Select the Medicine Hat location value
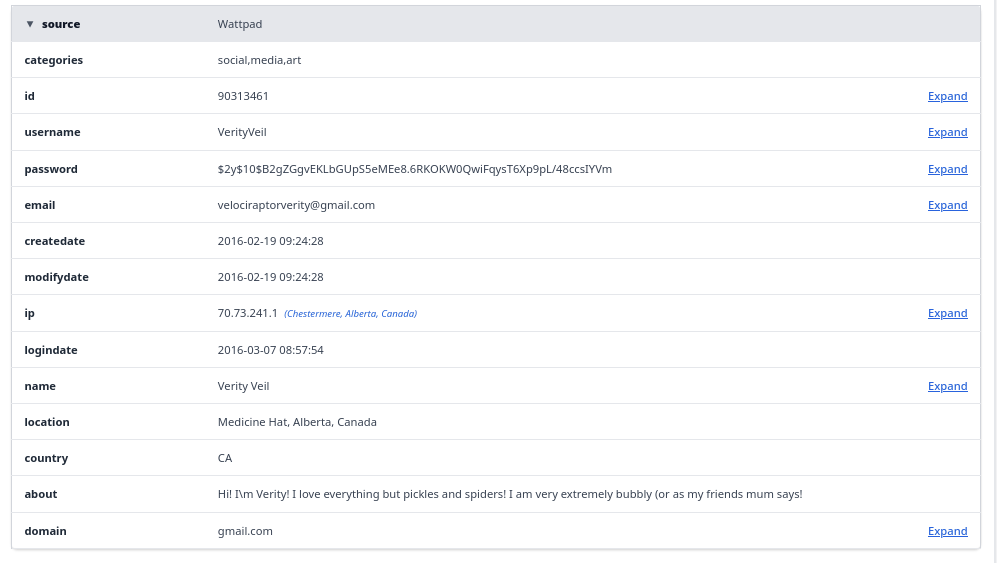The image size is (997, 563). [x=297, y=423]
